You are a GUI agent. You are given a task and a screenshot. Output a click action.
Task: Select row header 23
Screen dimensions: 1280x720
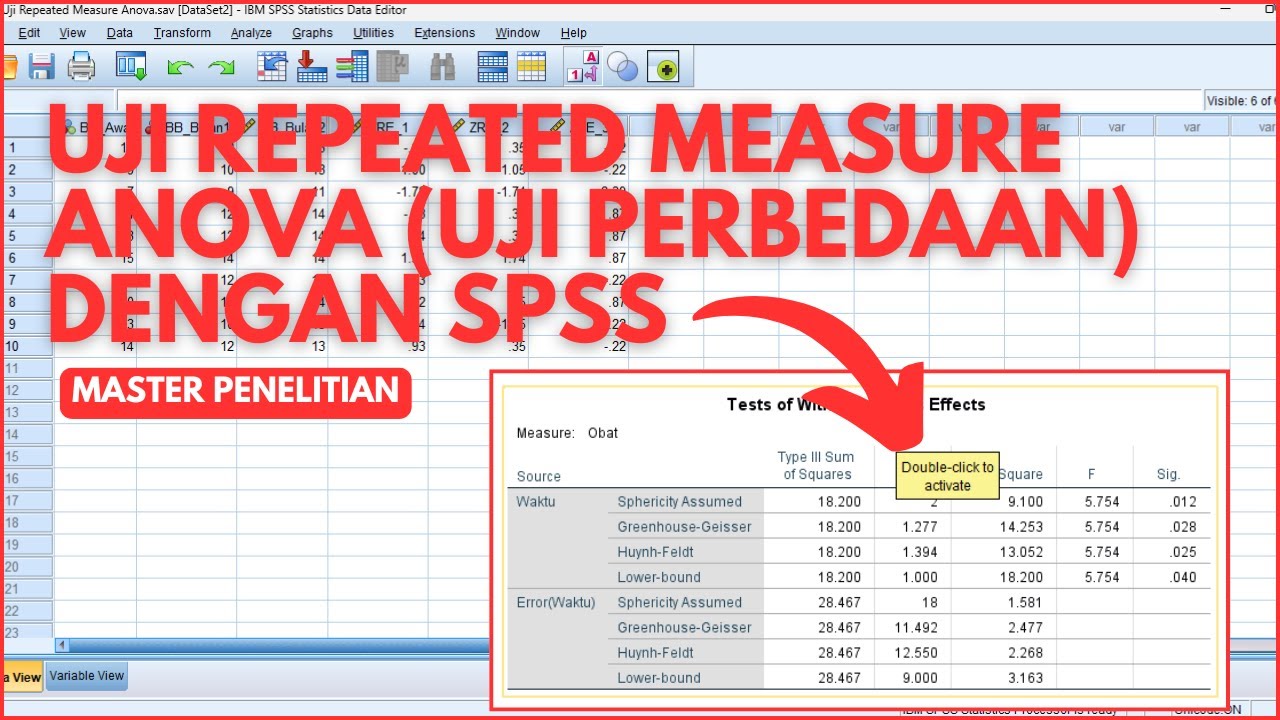click(x=27, y=630)
